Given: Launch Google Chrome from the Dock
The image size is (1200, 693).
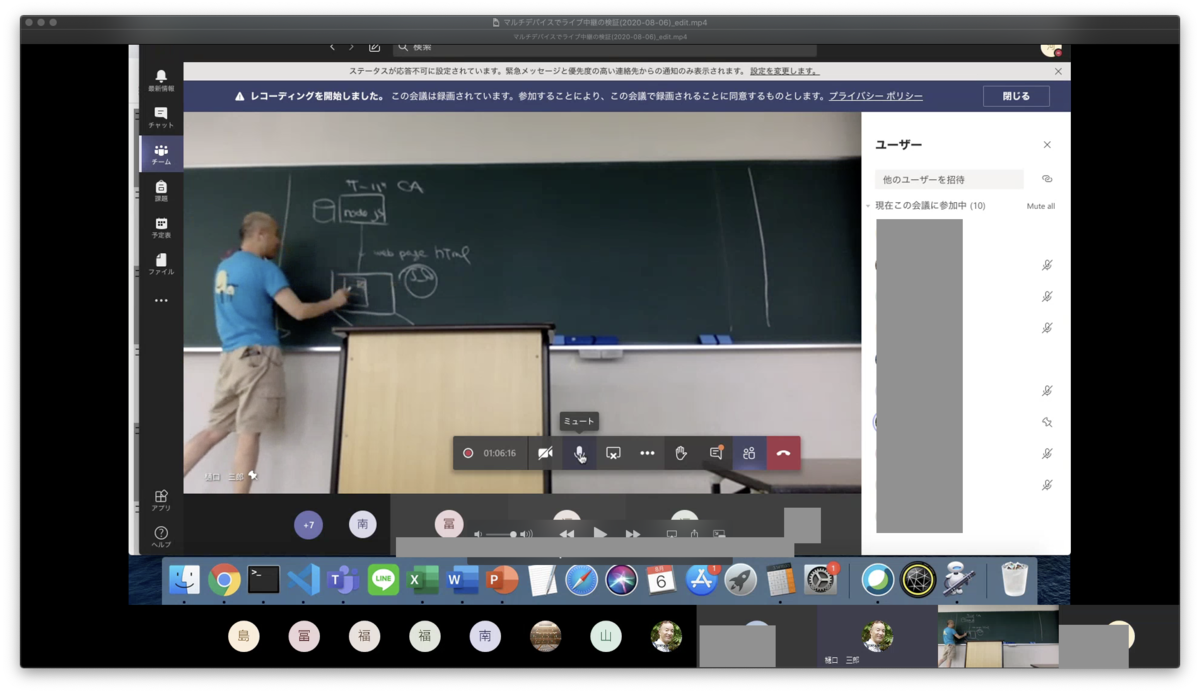Looking at the screenshot, I should pyautogui.click(x=224, y=580).
